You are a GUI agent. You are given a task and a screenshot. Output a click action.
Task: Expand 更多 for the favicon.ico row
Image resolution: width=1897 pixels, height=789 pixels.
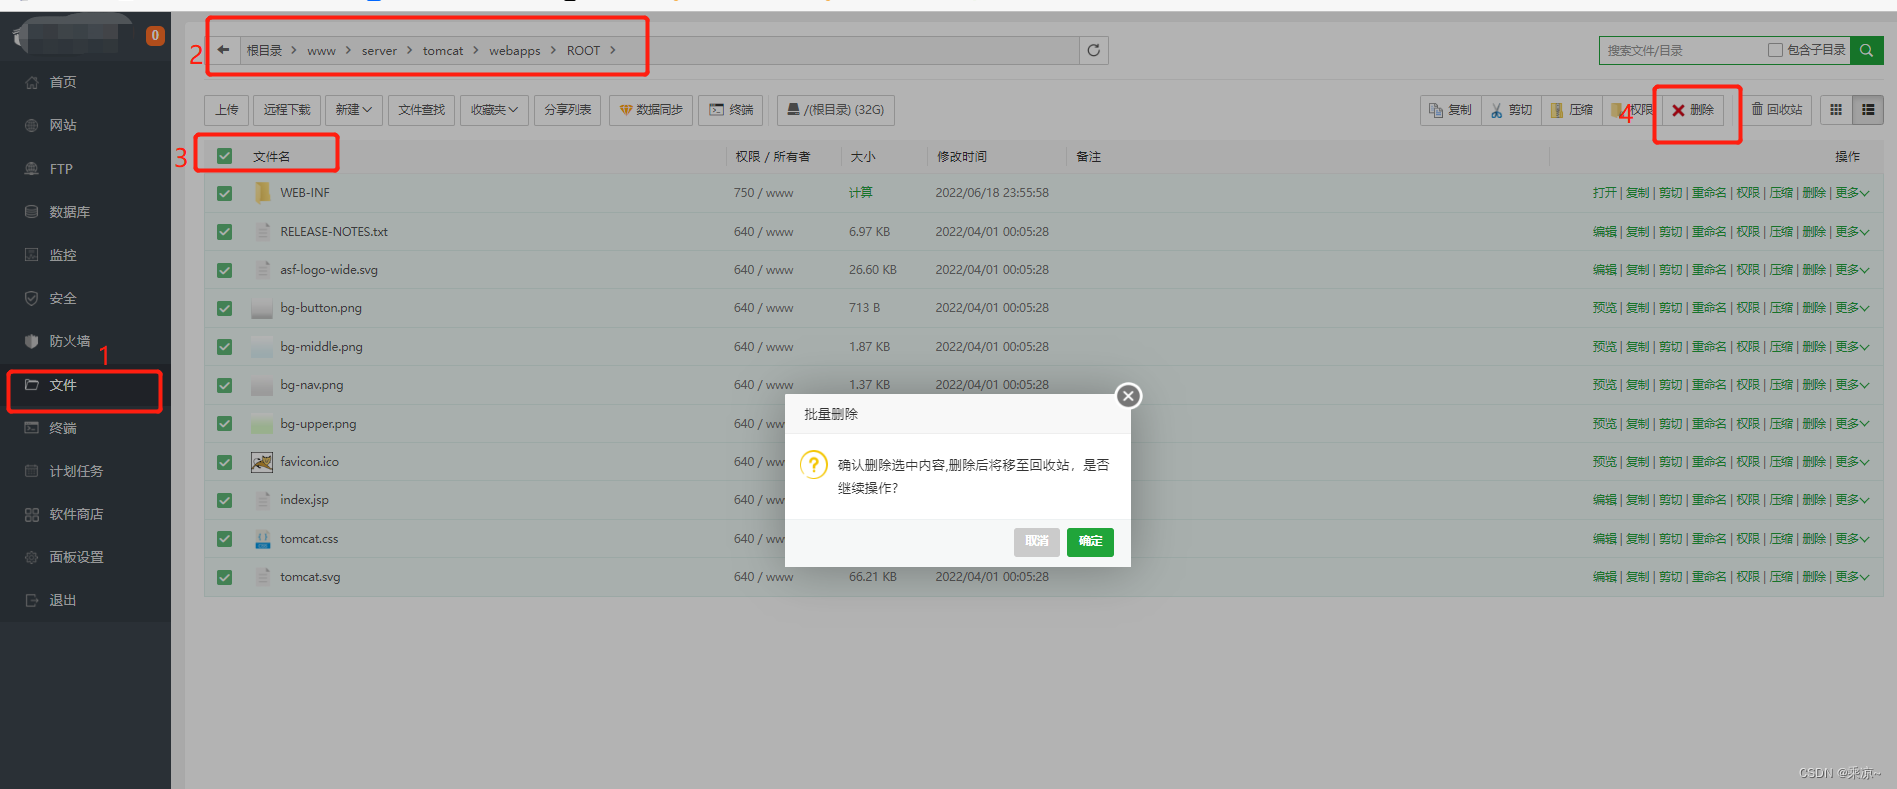pos(1852,462)
